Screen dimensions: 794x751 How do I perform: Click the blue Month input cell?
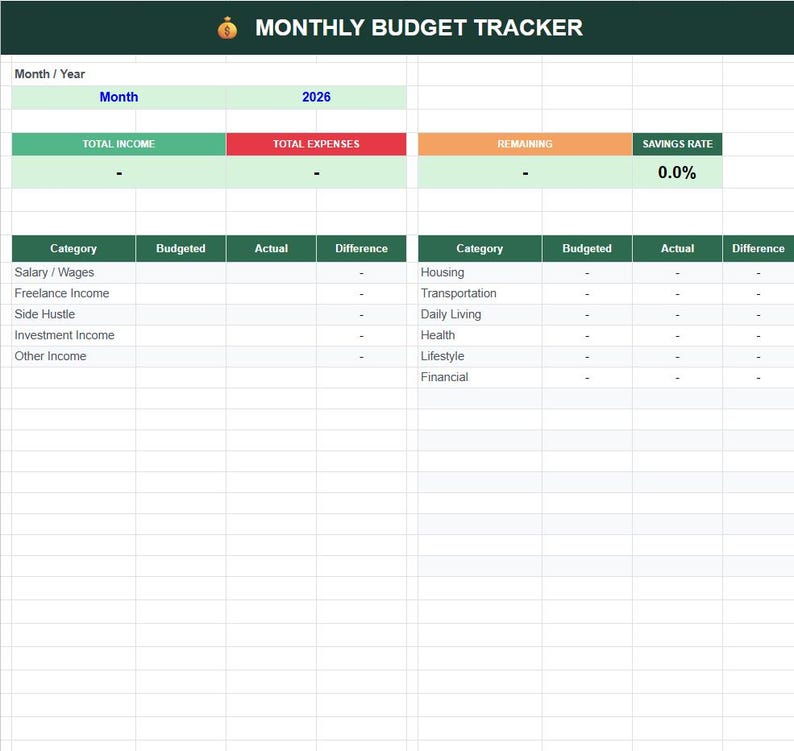118,97
